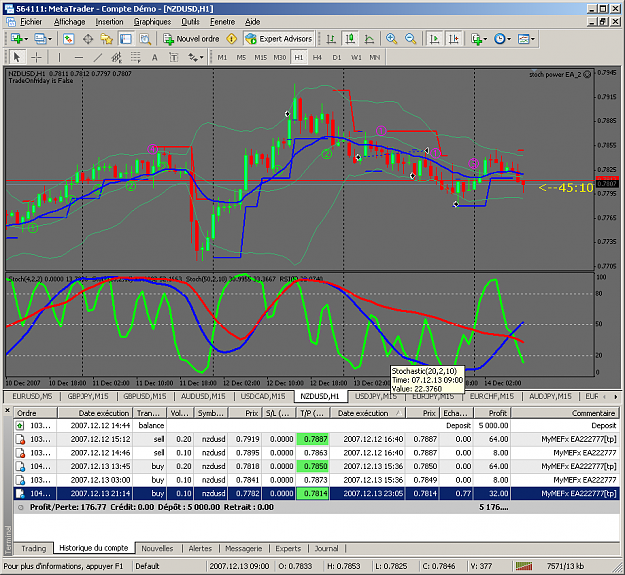Open the Profiles toolbar icon
This screenshot has width=625, height=575.
point(40,39)
